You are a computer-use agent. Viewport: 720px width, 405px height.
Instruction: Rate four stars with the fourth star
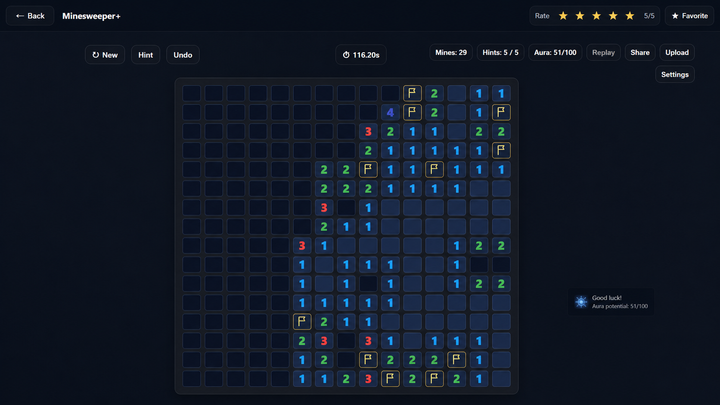tap(613, 16)
